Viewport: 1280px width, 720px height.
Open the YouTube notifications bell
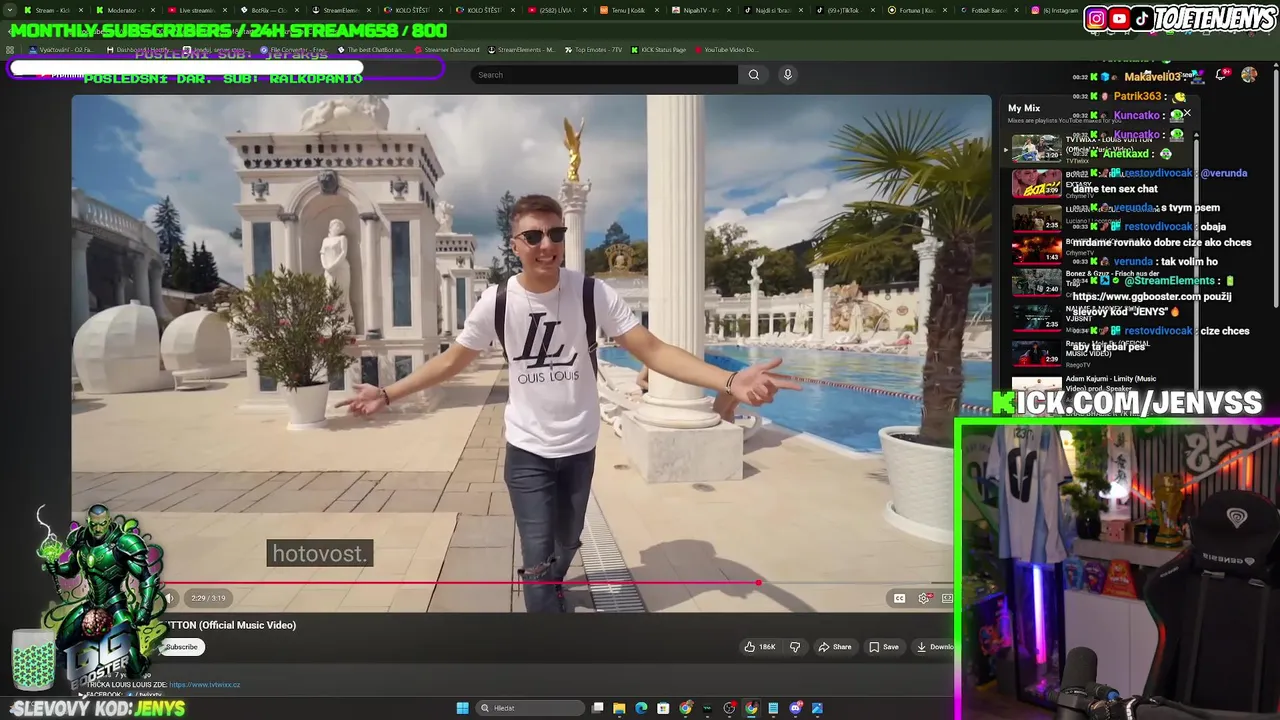pos(1222,74)
